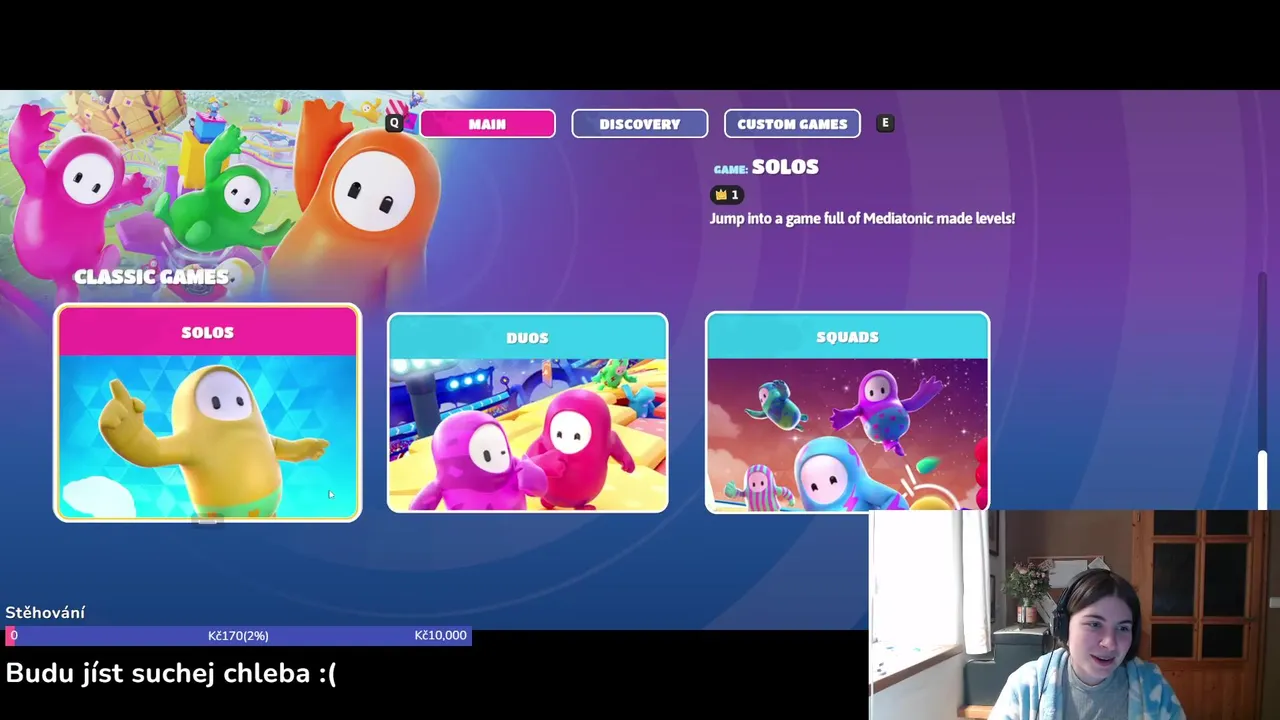Click the streamer webcam overlay
The height and width of the screenshot is (720, 1280).
pyautogui.click(x=1074, y=615)
